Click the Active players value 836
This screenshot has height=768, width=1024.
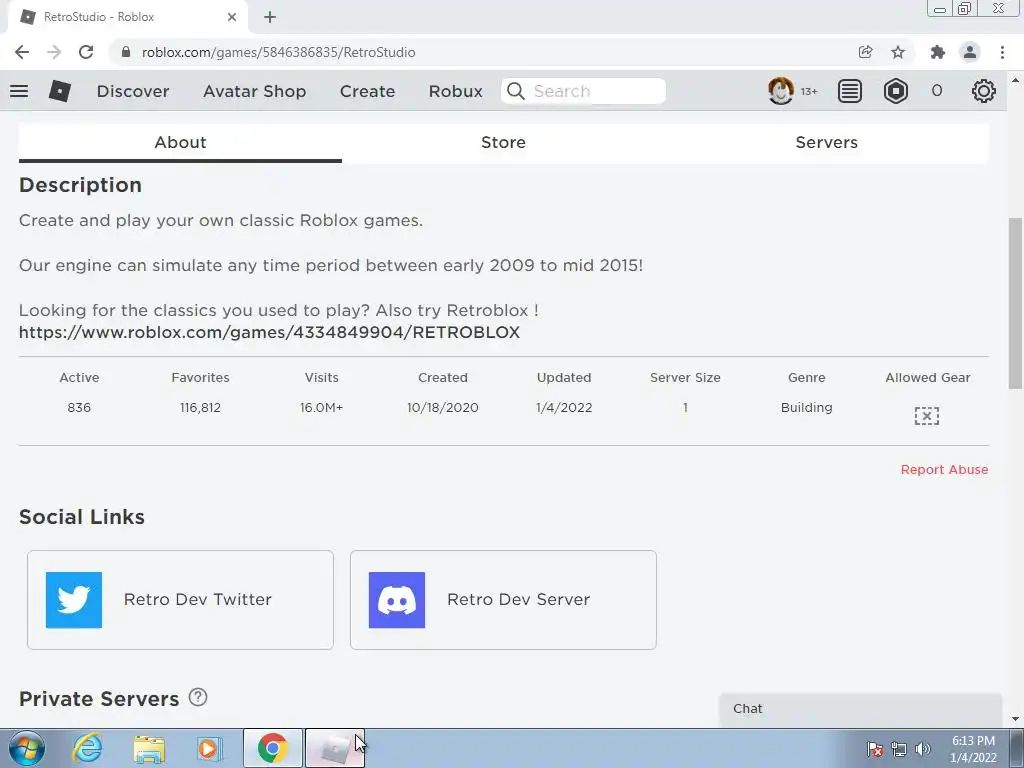click(79, 408)
